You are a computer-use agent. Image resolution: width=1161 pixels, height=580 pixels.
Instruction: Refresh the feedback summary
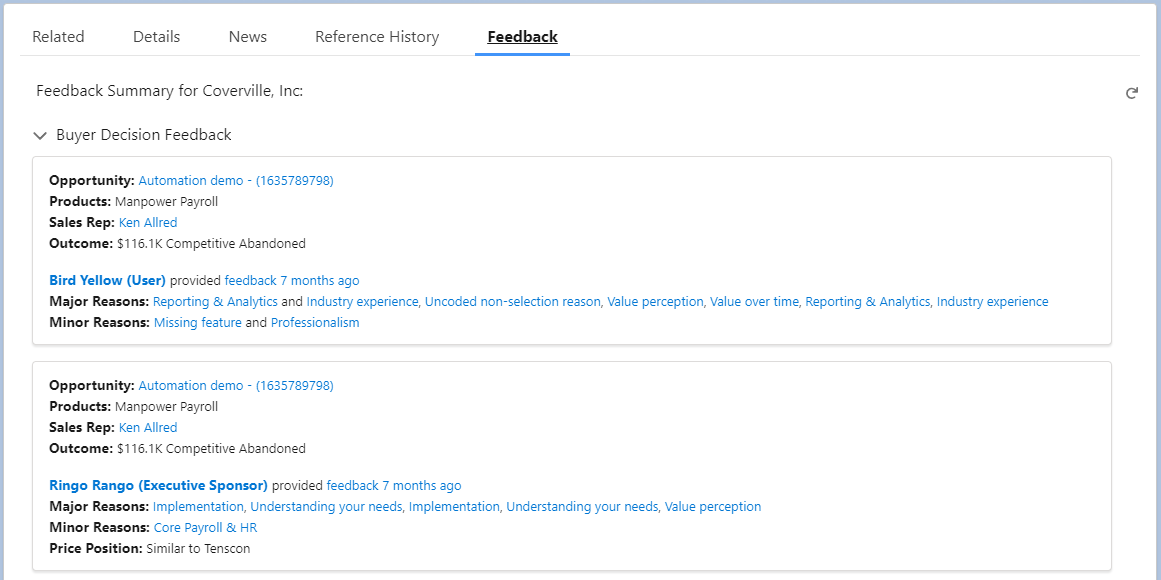coord(1131,93)
